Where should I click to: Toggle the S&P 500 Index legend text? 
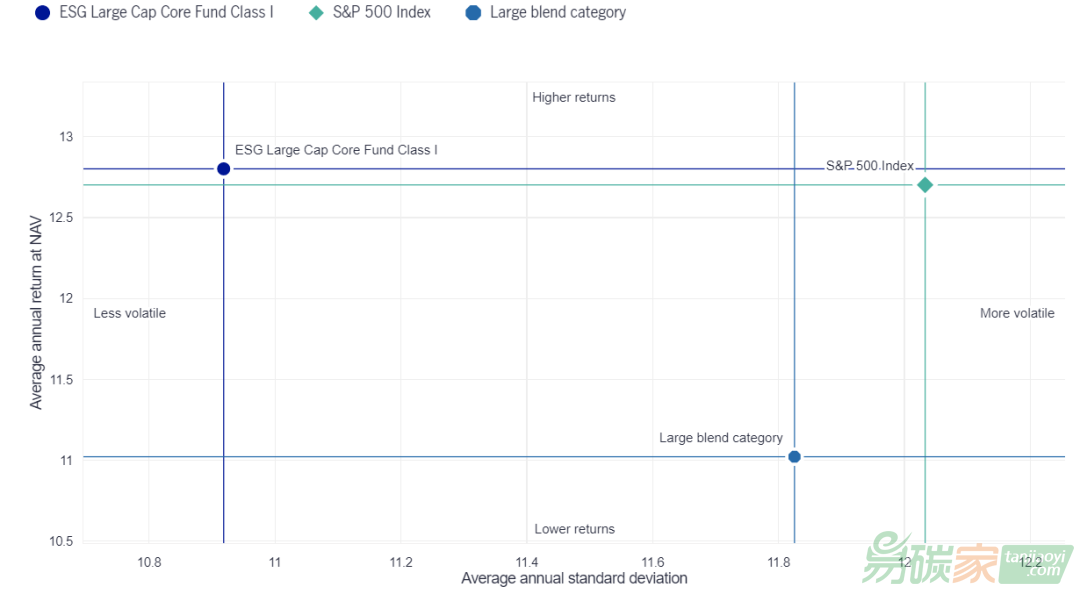[x=381, y=13]
